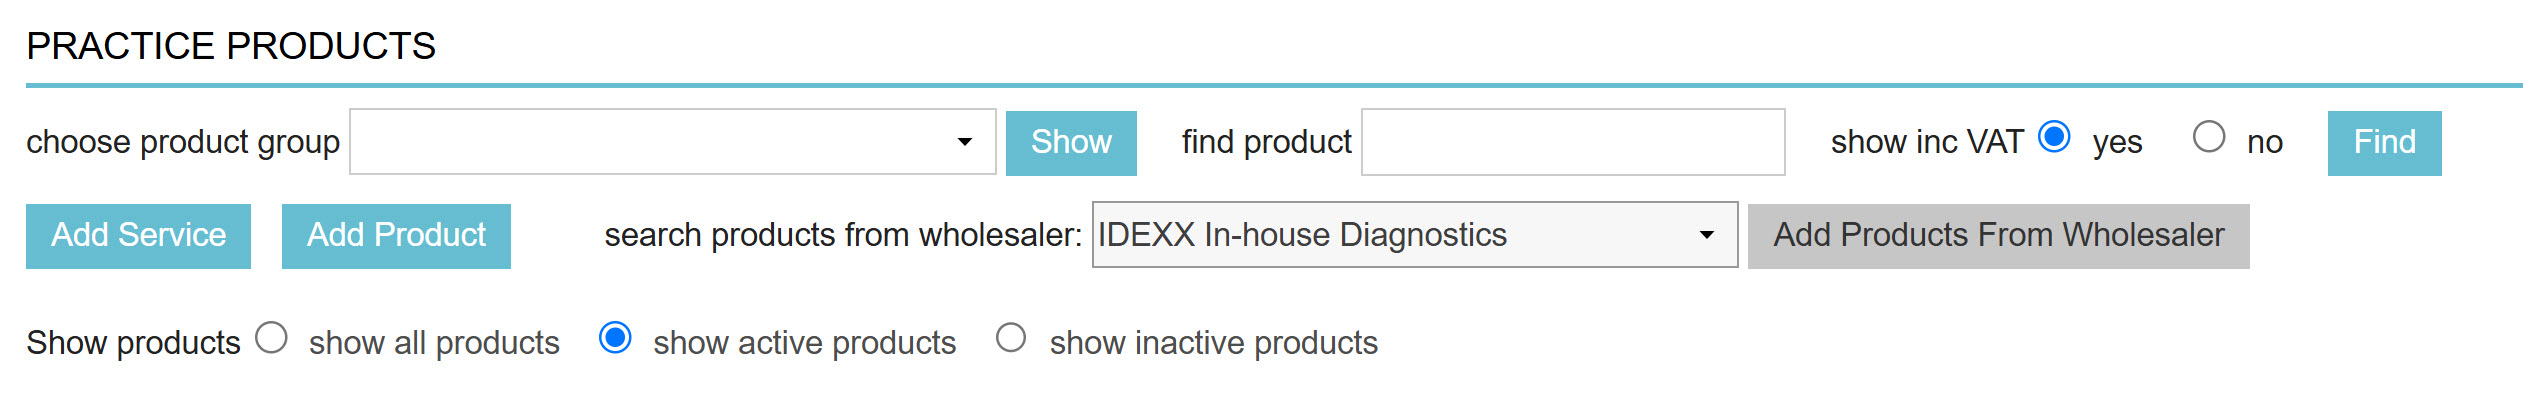Expand the IDEXX In-house Diagnostics wholesaler dropdown
This screenshot has height=402, width=2523.
click(1414, 235)
